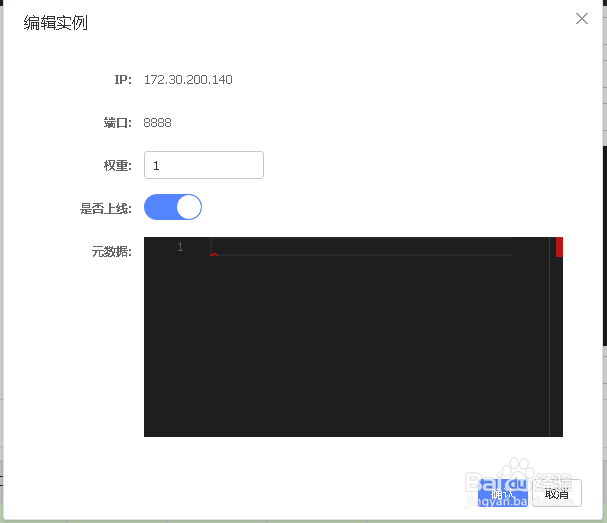Cancel editing with the 取消 button
The width and height of the screenshot is (607, 523).
557,493
